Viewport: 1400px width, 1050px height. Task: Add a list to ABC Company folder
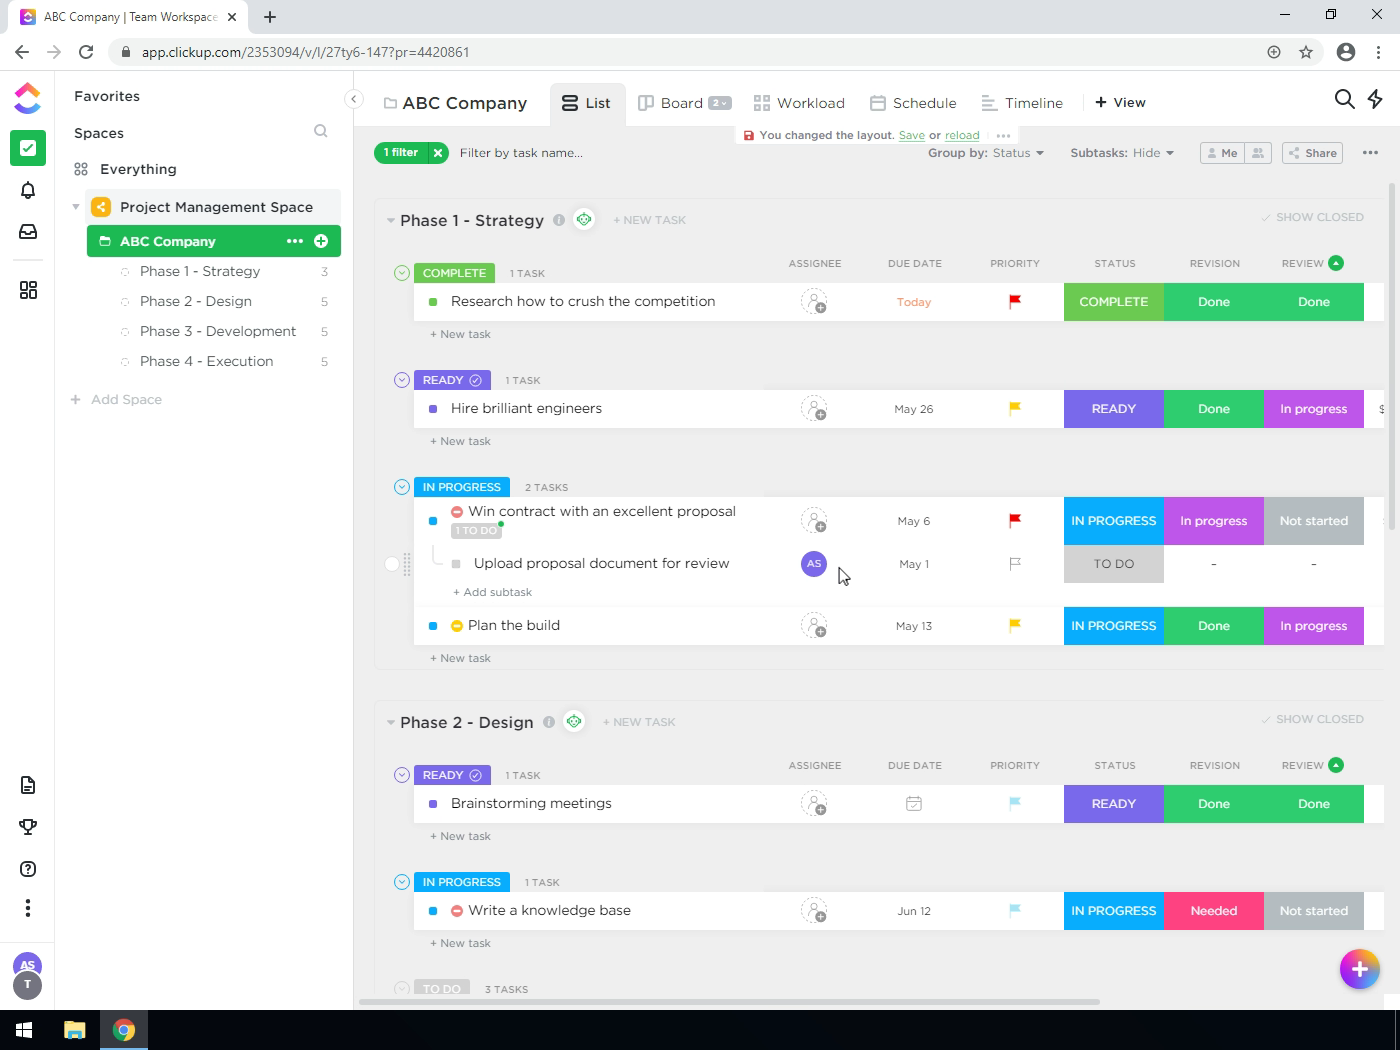click(x=321, y=241)
